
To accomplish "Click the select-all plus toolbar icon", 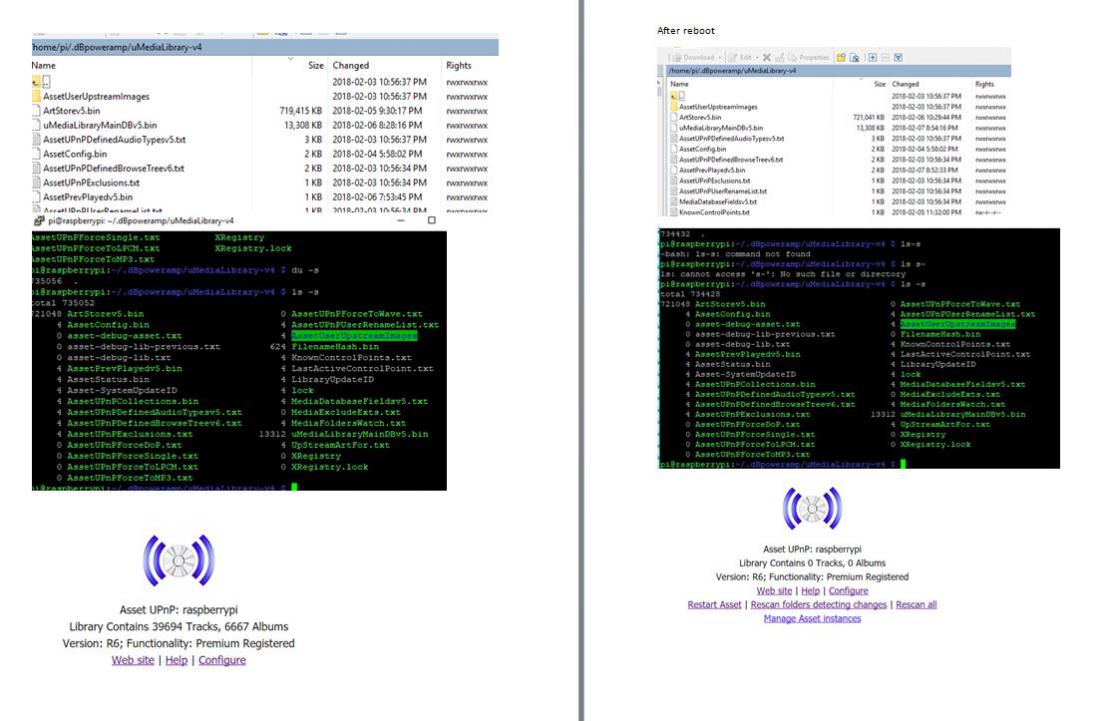I will [871, 57].
